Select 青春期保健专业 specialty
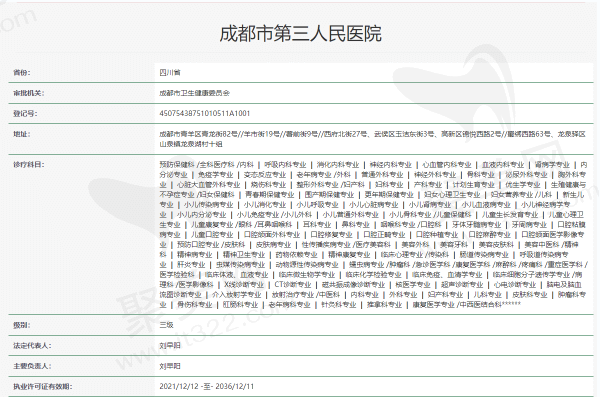The height and width of the screenshot is (397, 600). tap(270, 195)
